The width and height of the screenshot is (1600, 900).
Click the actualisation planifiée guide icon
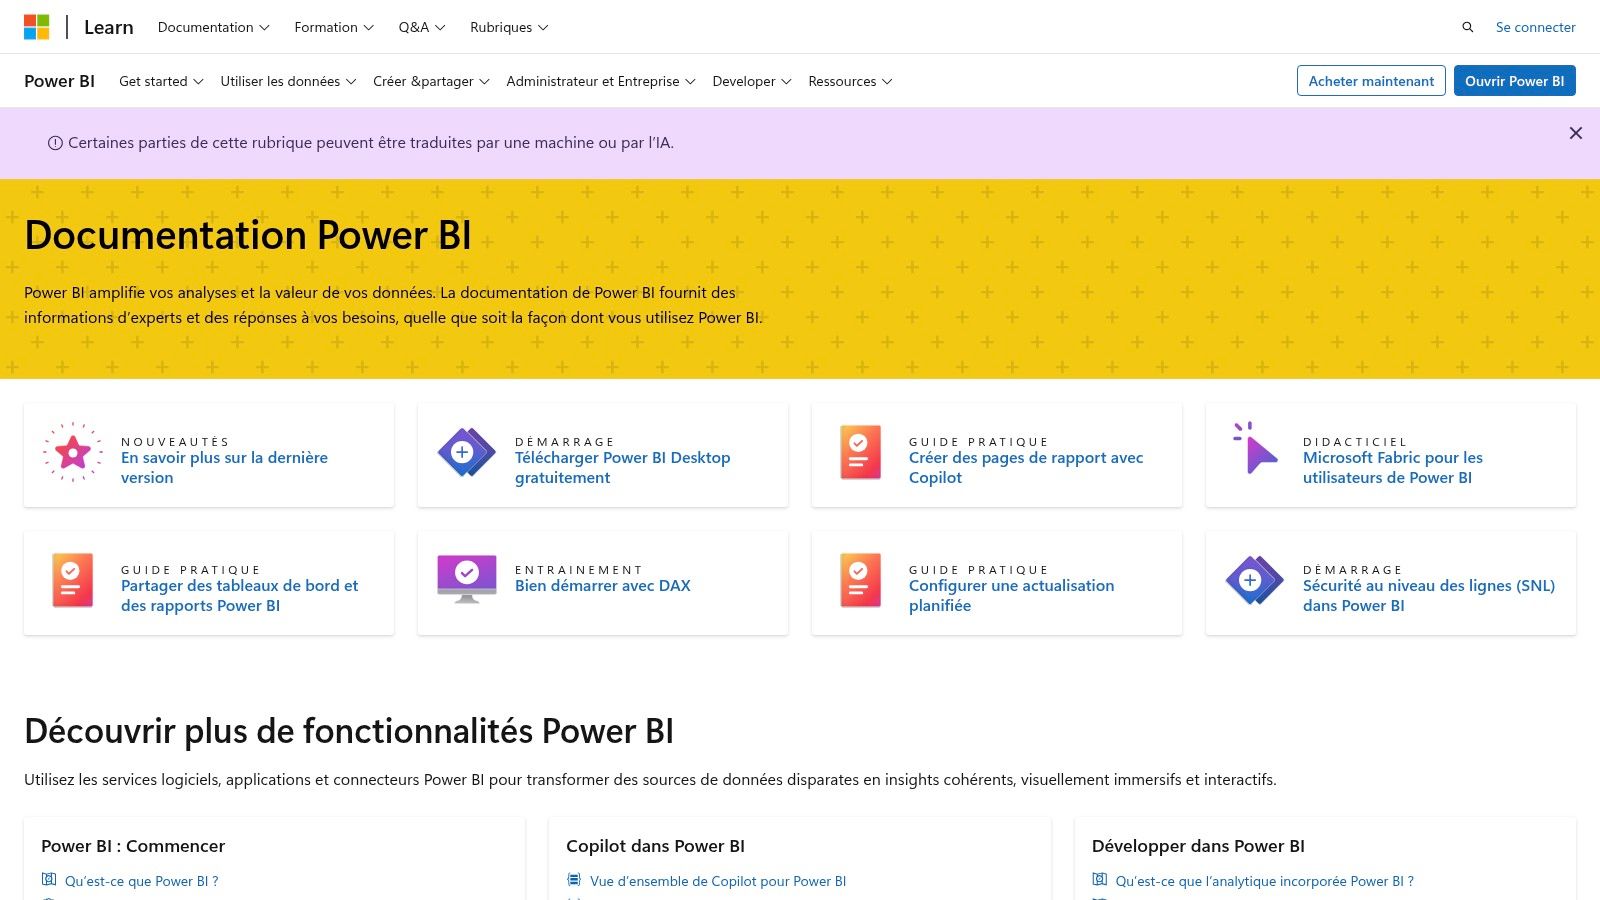[860, 581]
